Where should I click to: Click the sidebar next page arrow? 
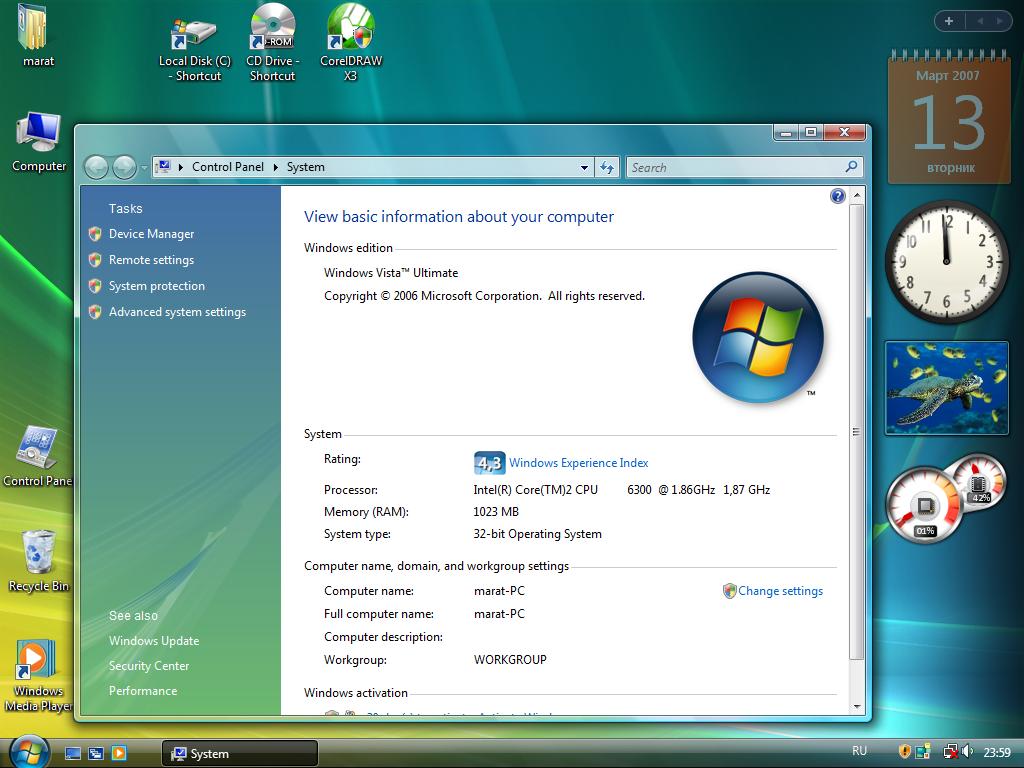999,21
